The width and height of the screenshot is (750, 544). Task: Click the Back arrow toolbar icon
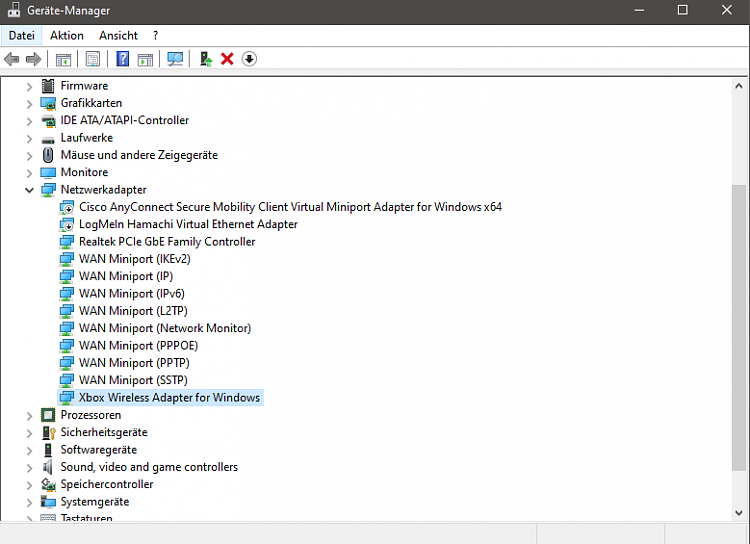pos(11,59)
